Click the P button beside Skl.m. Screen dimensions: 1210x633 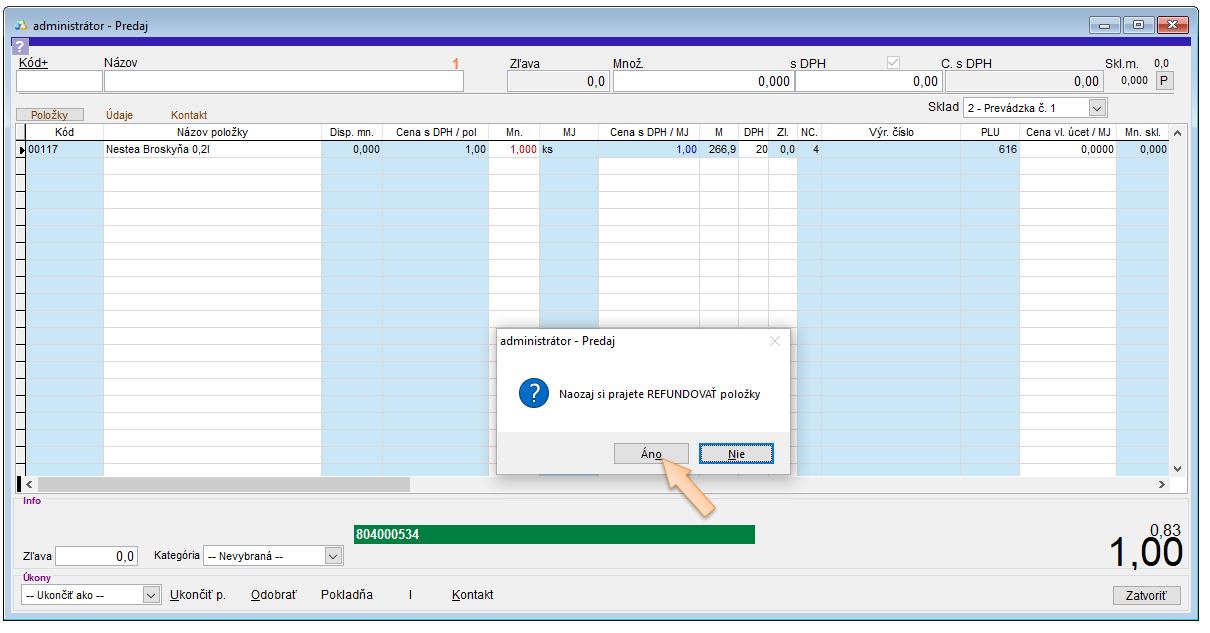click(x=1164, y=81)
